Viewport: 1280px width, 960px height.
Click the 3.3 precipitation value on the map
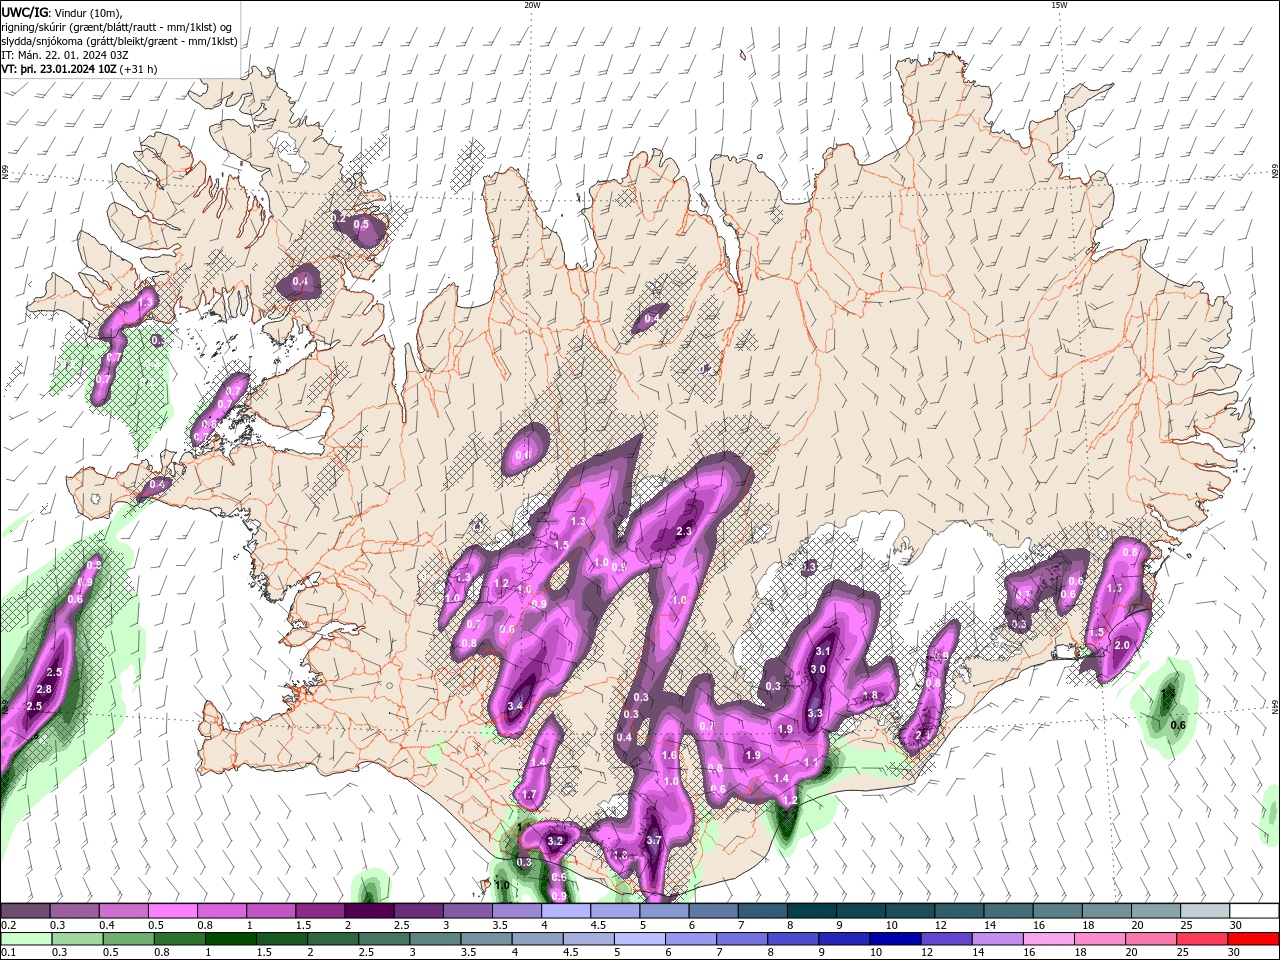click(x=815, y=713)
